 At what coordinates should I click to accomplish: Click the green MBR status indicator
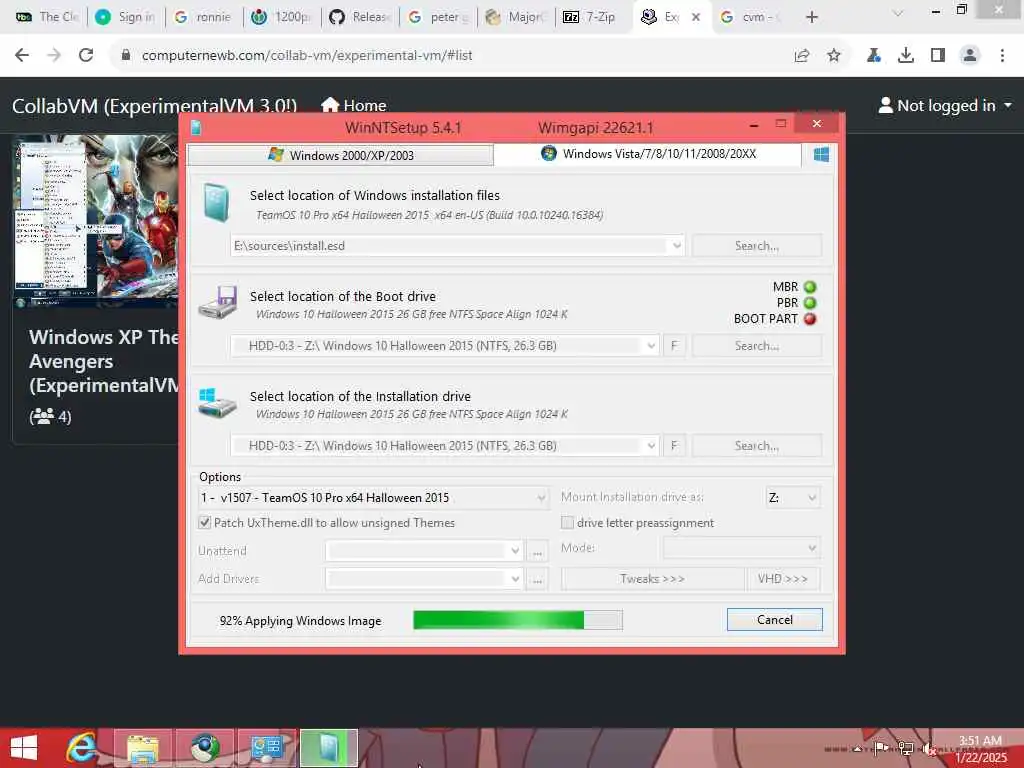[810, 287]
